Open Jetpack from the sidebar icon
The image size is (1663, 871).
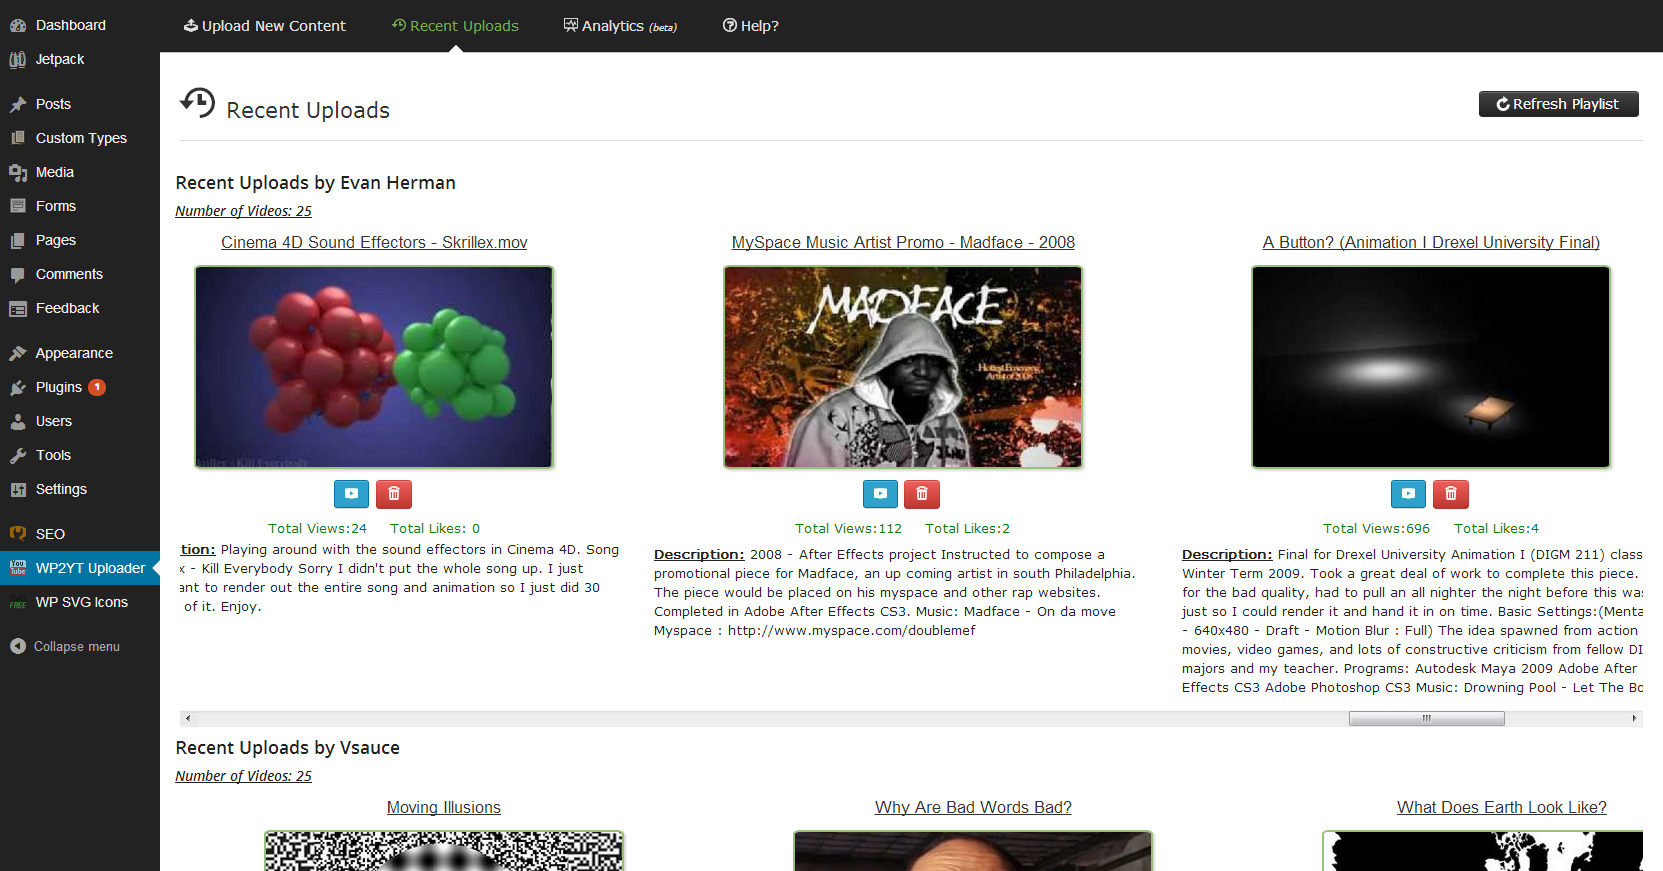tap(18, 59)
